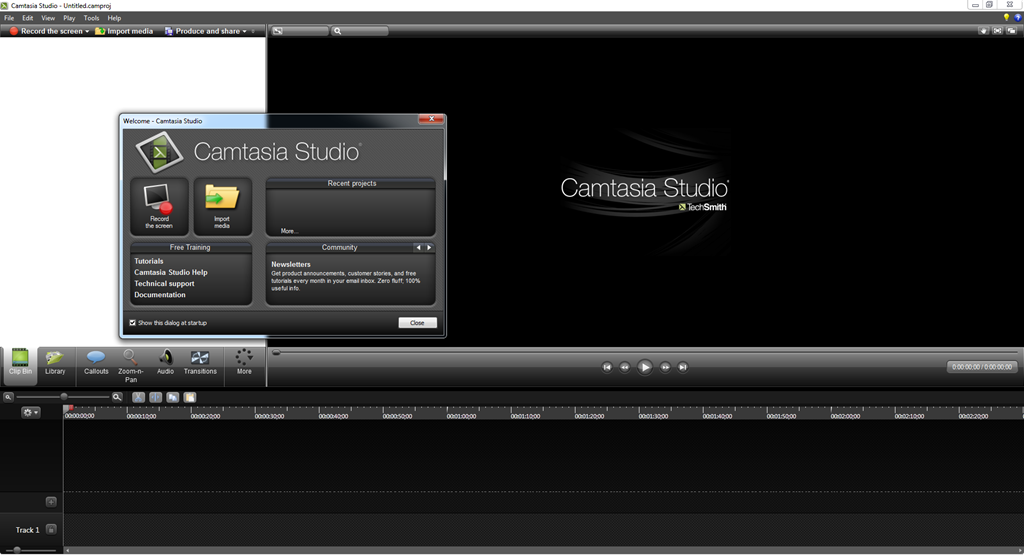
Task: Click the lightbulb tips icon
Action: [x=1006, y=18]
